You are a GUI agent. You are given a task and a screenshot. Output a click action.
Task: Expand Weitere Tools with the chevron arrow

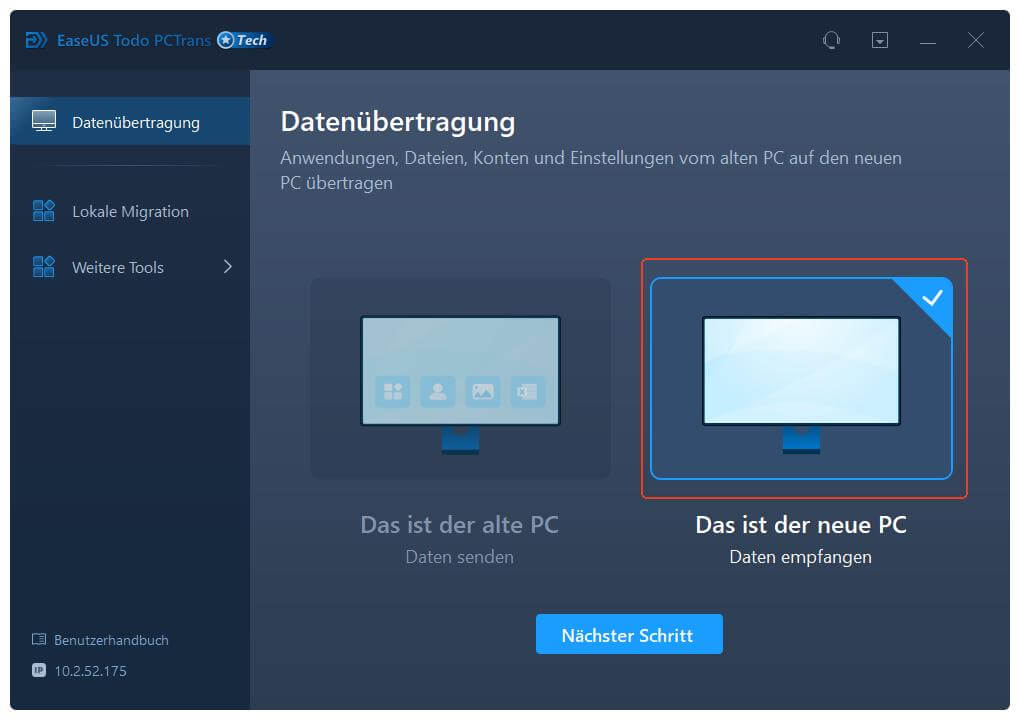227,267
